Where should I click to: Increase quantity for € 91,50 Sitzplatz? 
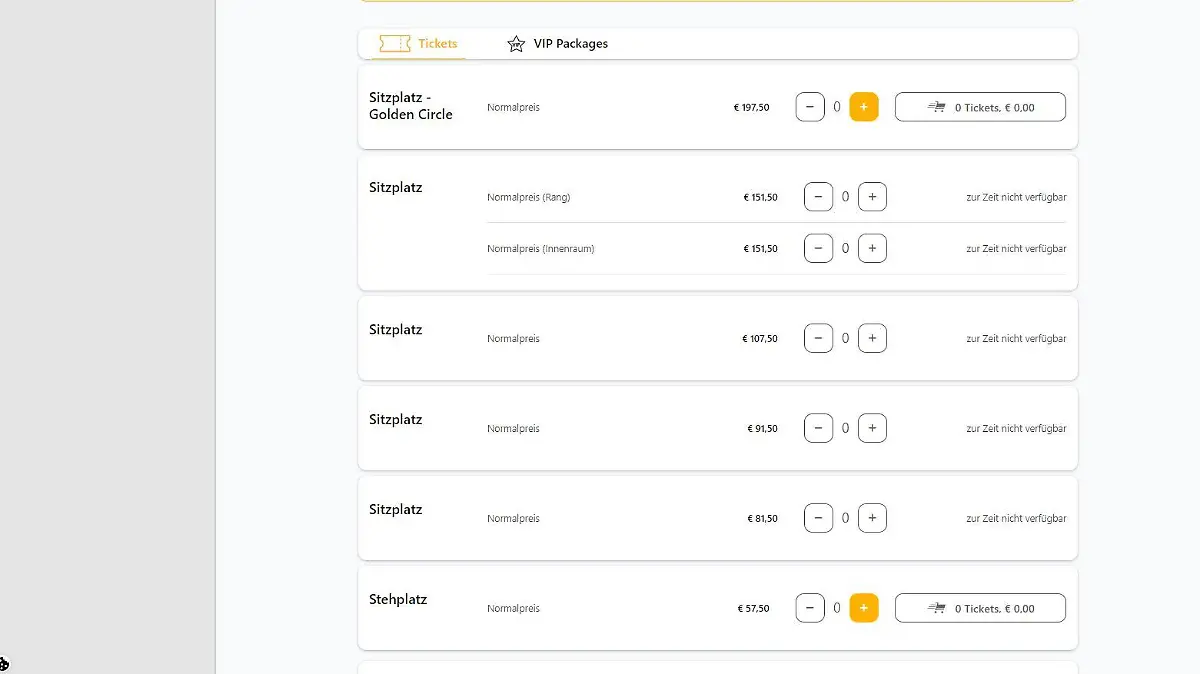[x=872, y=429]
